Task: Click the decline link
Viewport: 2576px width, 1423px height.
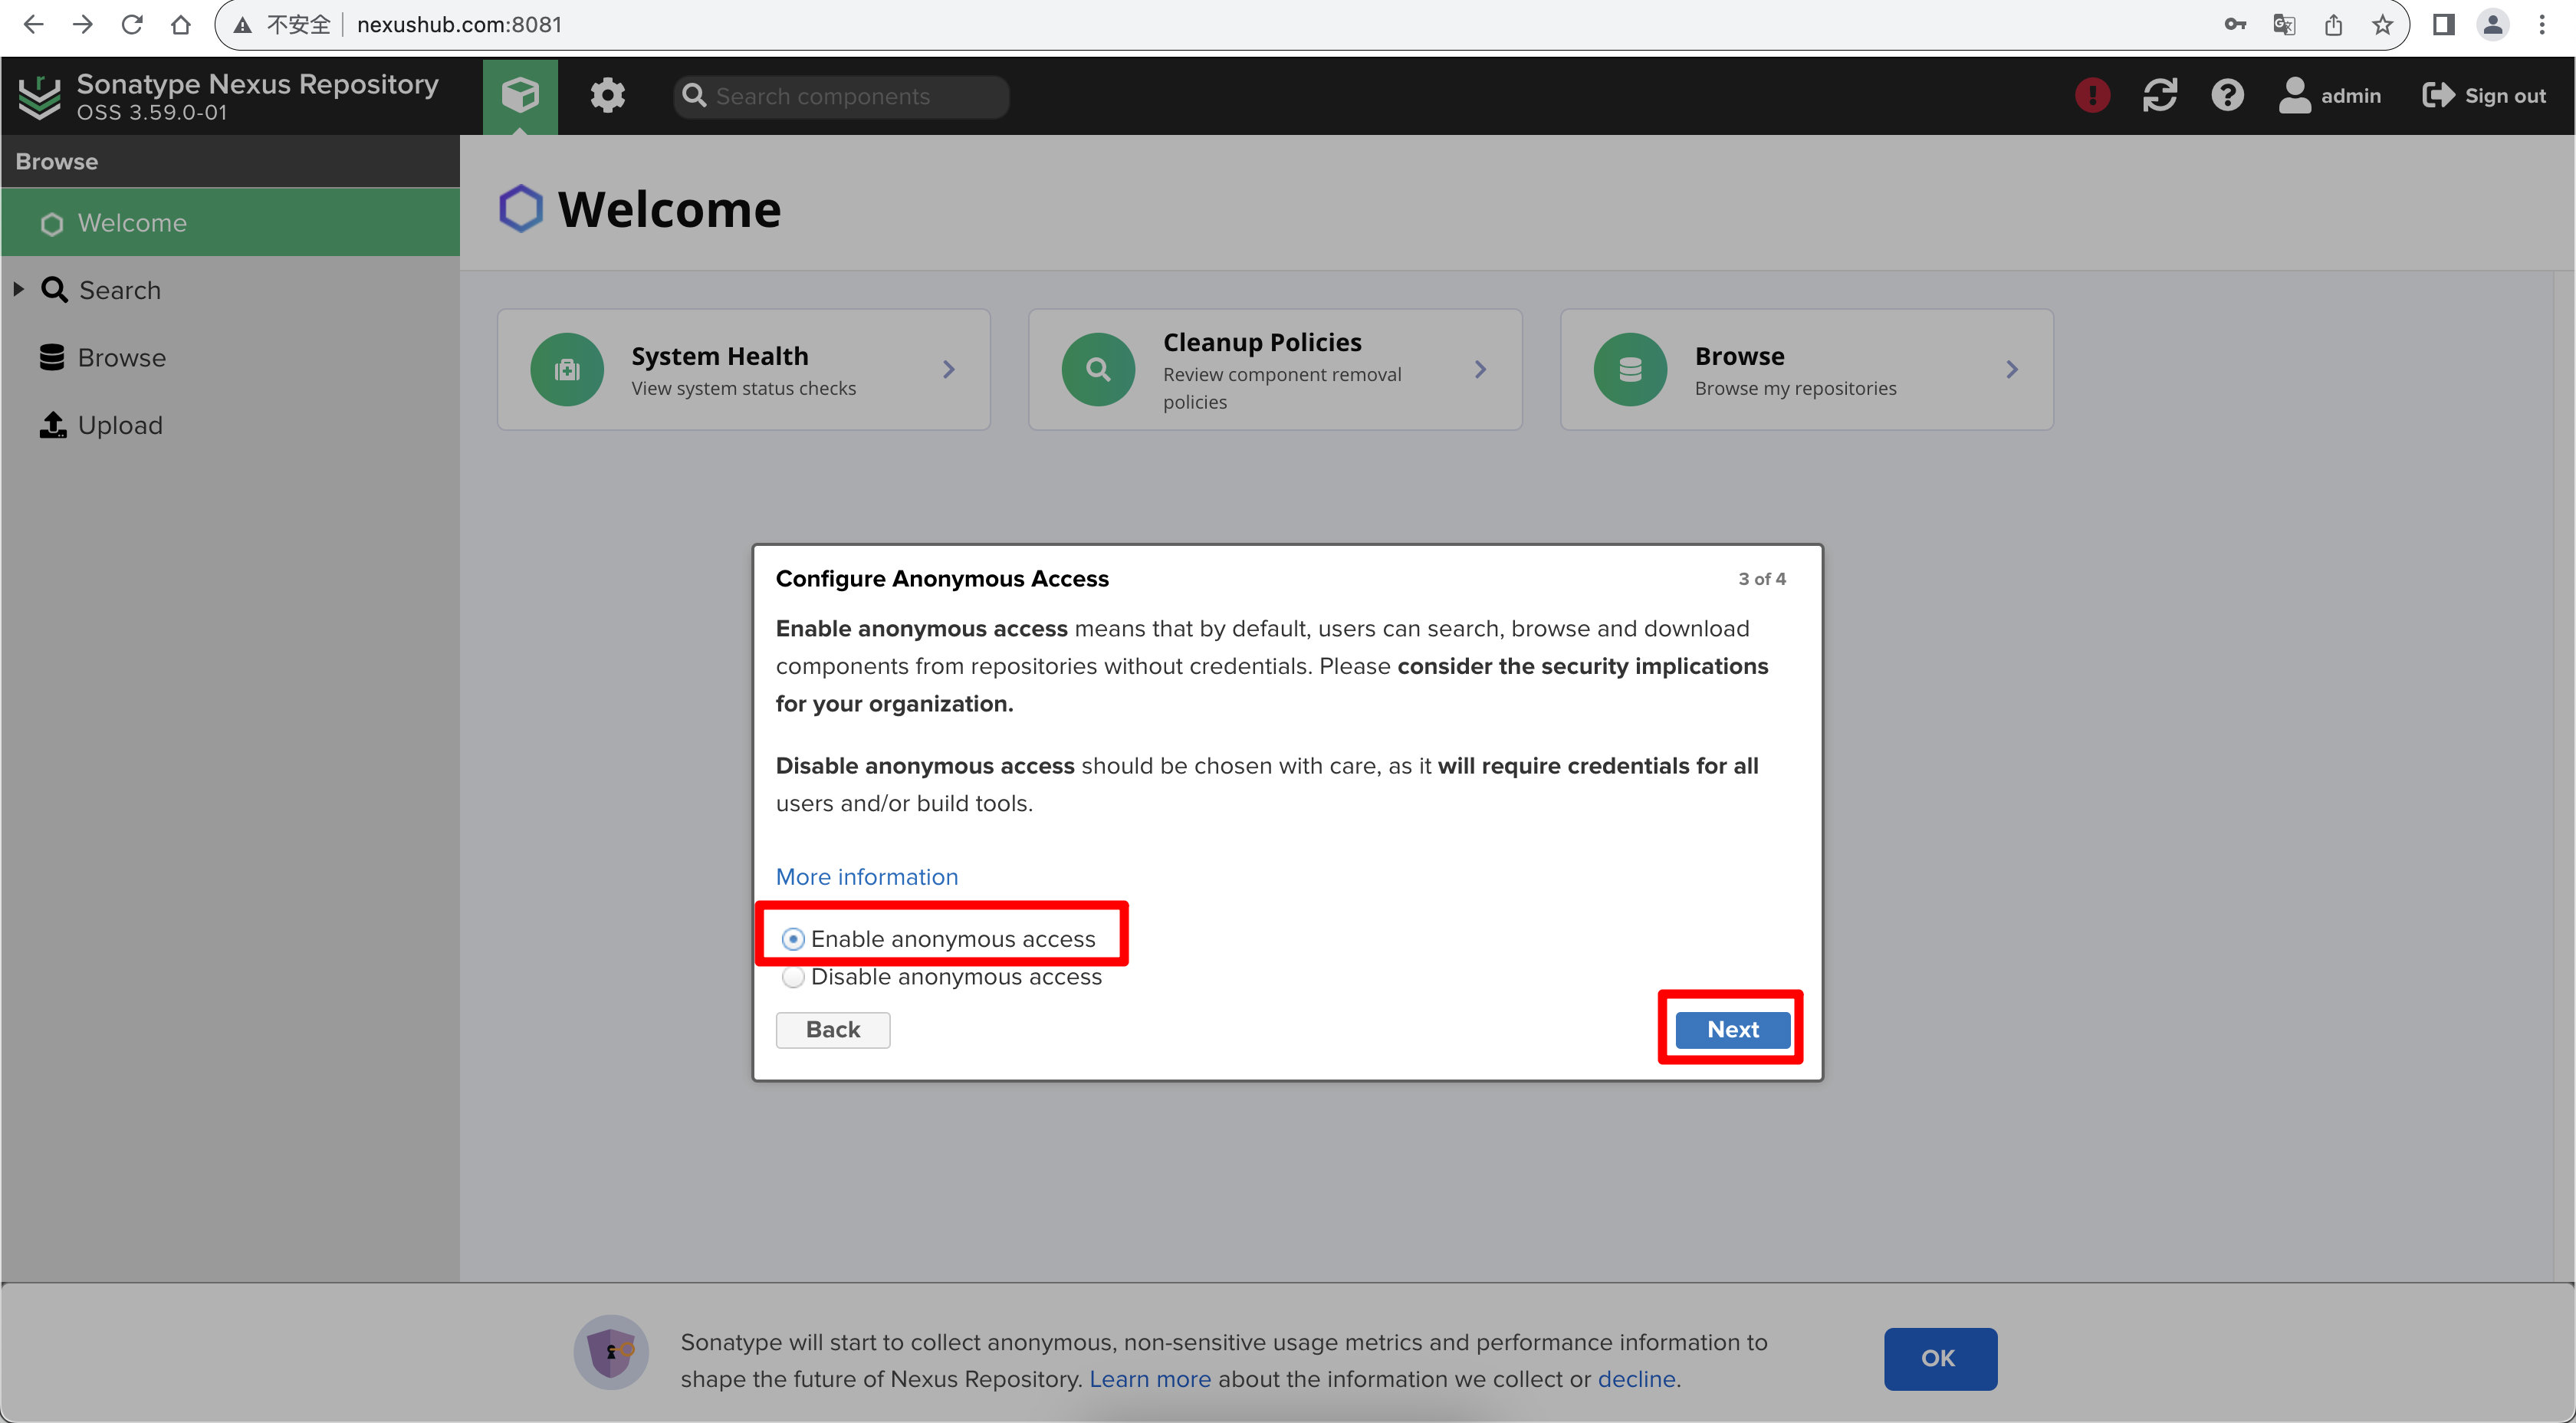Action: point(1636,1379)
